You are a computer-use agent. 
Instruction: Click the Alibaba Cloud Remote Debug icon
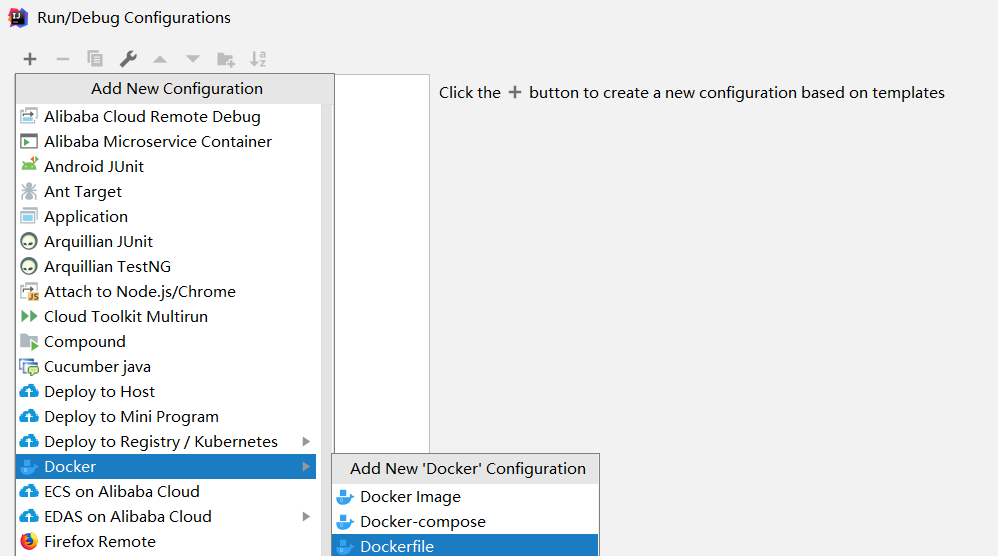(29, 116)
